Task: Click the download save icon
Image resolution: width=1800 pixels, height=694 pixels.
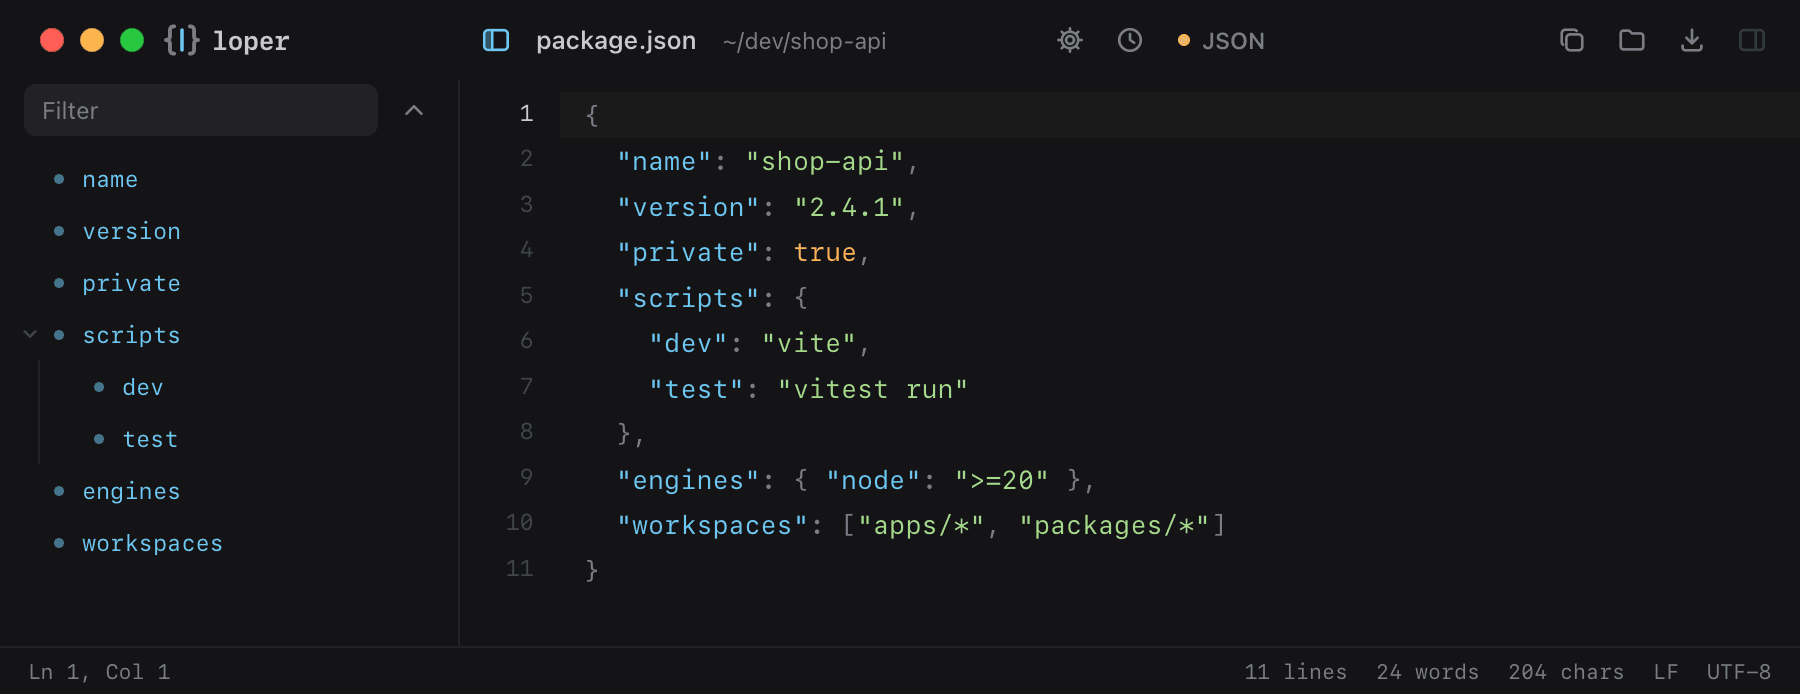Action: click(x=1692, y=40)
